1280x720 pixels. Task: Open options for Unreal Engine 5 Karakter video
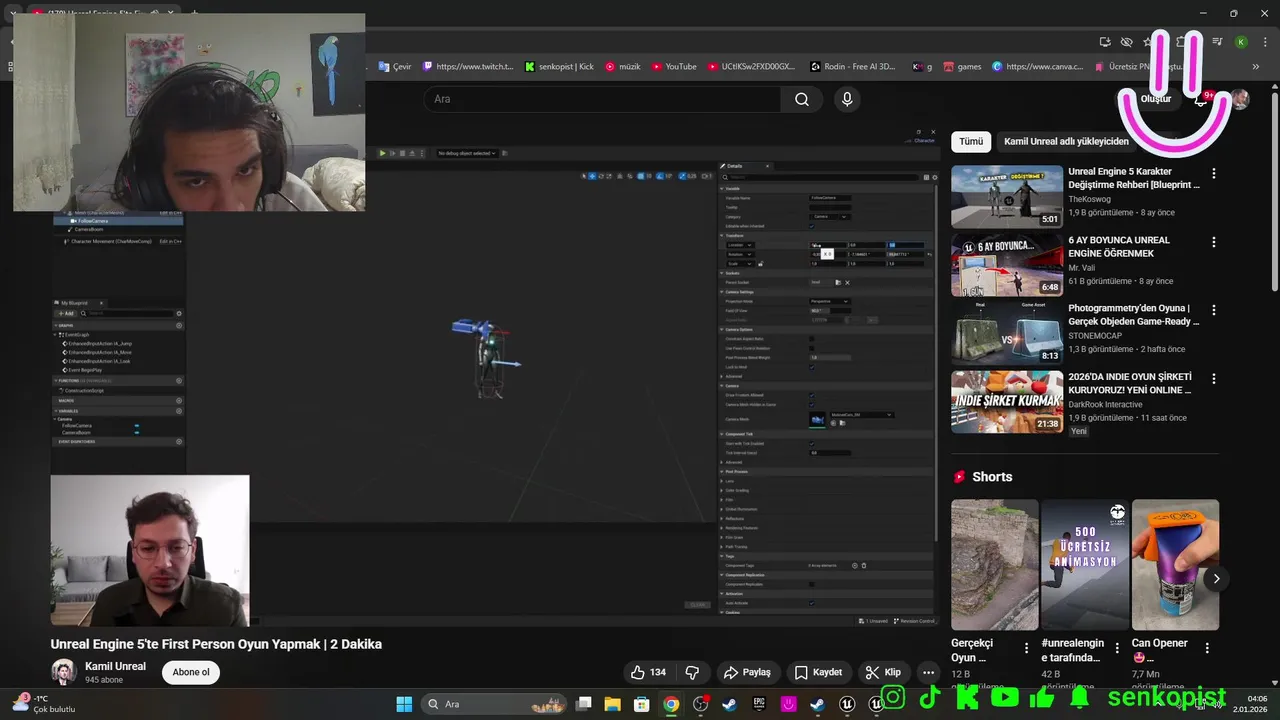click(1214, 173)
